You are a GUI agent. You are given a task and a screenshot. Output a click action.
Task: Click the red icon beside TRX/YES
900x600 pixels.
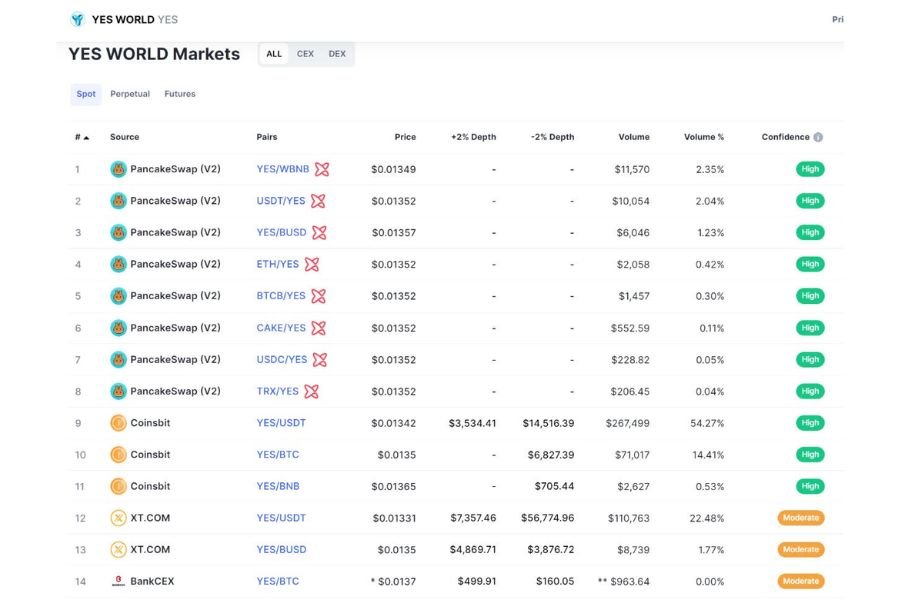[x=311, y=391]
